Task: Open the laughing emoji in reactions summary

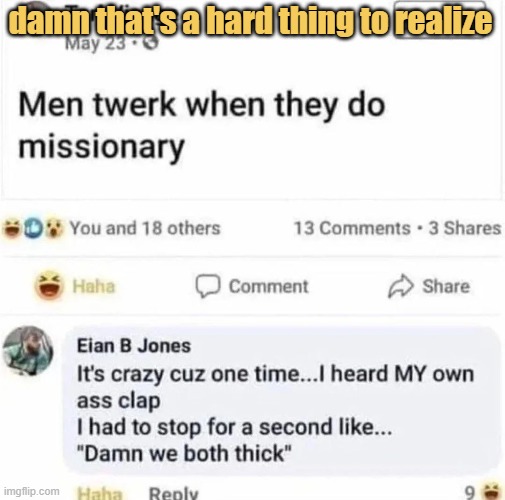Action: pos(12,229)
